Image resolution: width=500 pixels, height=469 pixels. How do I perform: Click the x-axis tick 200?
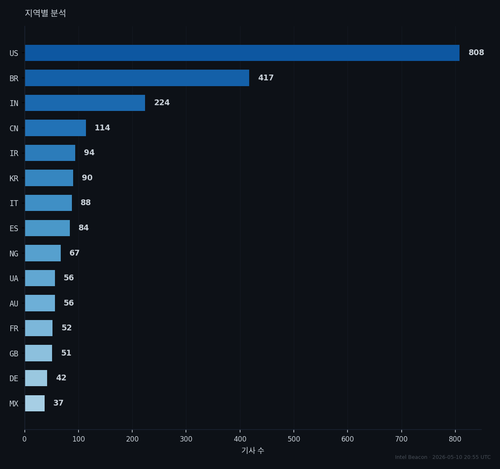click(132, 439)
